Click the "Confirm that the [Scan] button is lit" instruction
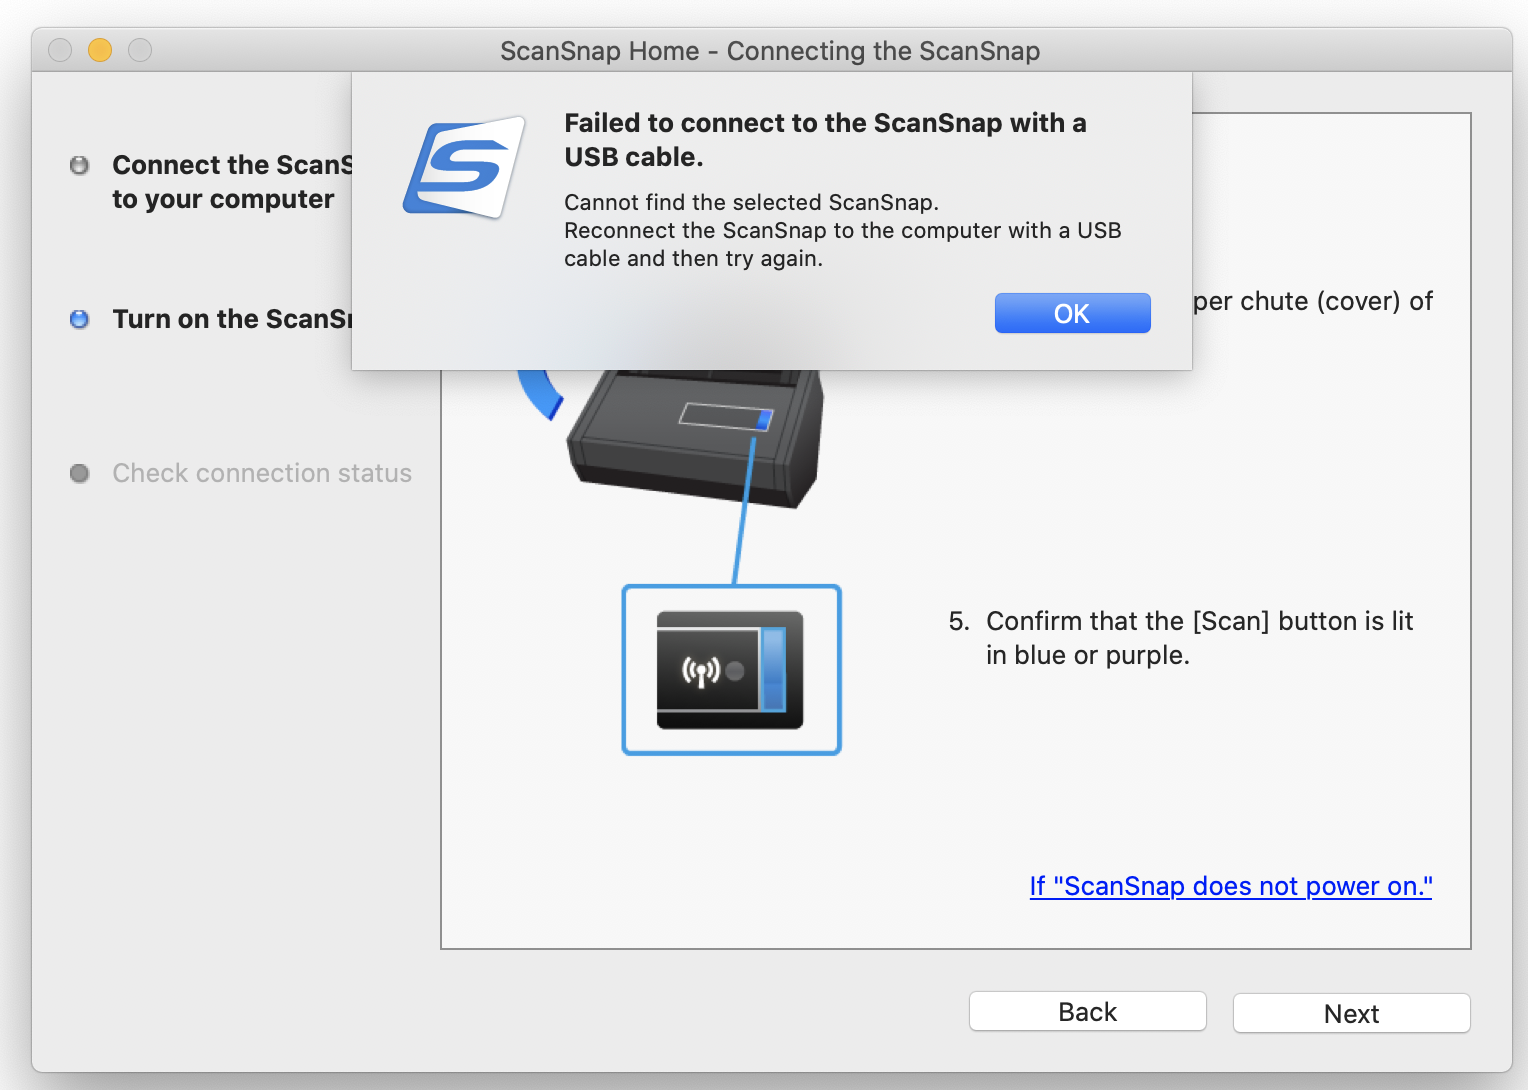 pyautogui.click(x=1181, y=638)
